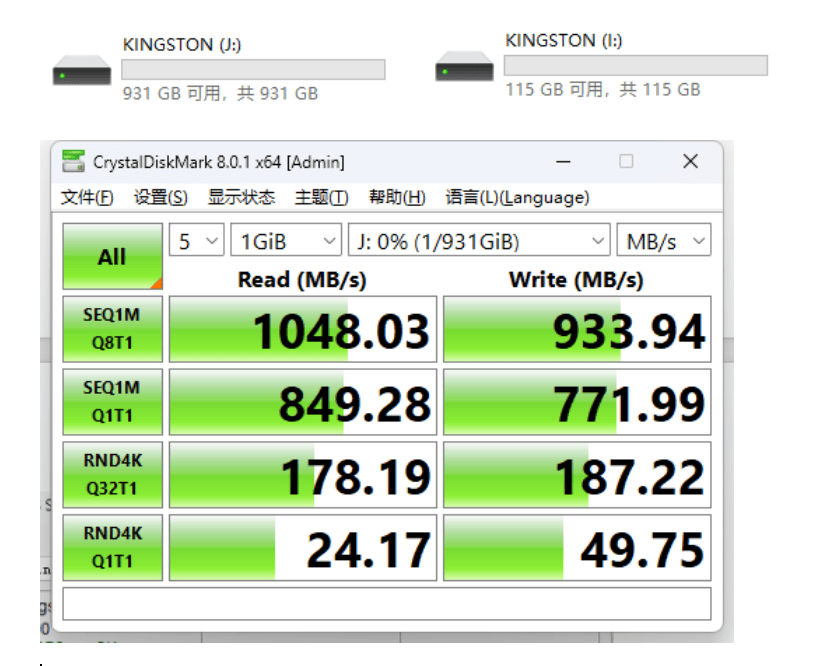Click the Write (MB/s) column header

(576, 279)
